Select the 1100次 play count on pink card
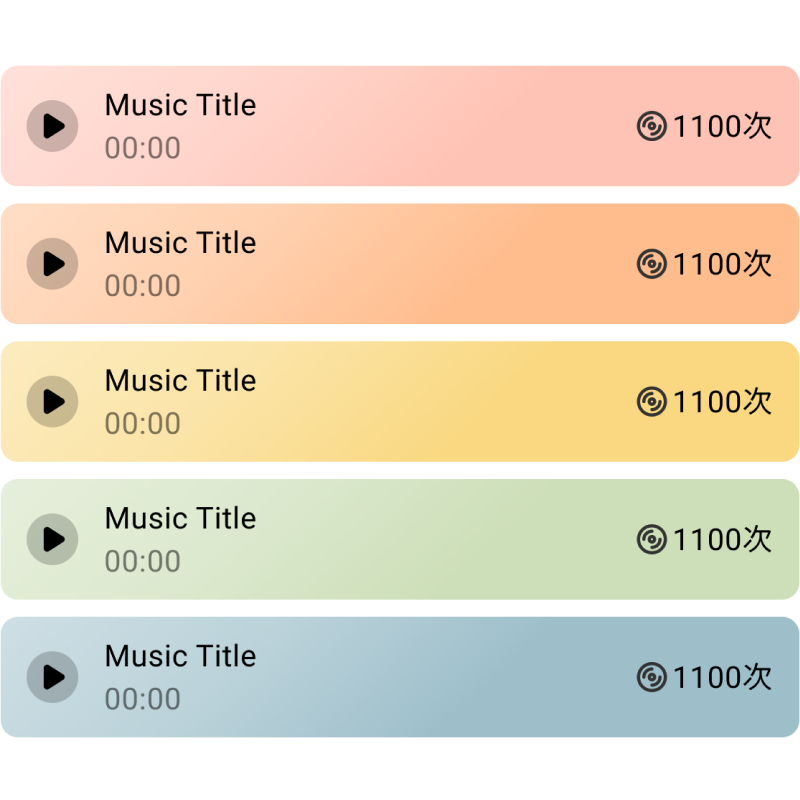Screen dimensions: 800x800 pyautogui.click(x=722, y=126)
